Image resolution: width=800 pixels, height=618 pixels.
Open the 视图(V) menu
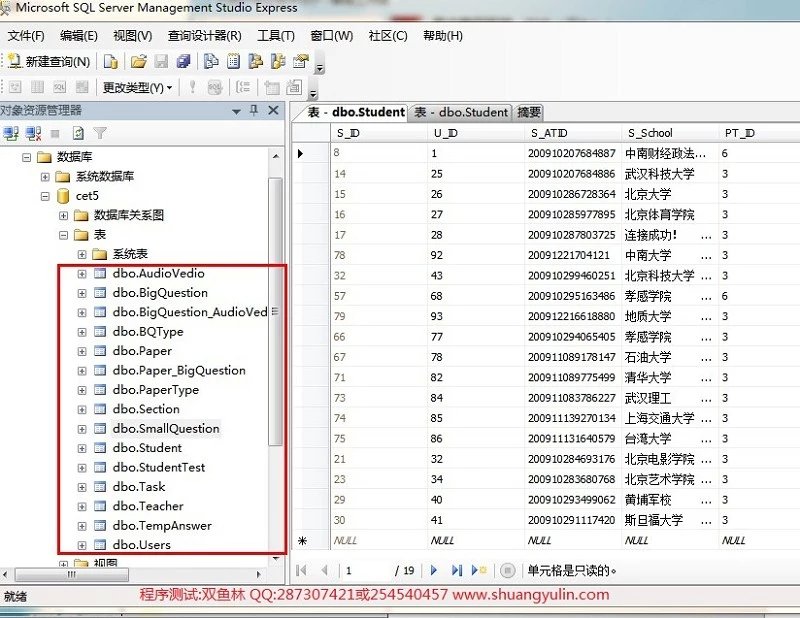pyautogui.click(x=133, y=36)
